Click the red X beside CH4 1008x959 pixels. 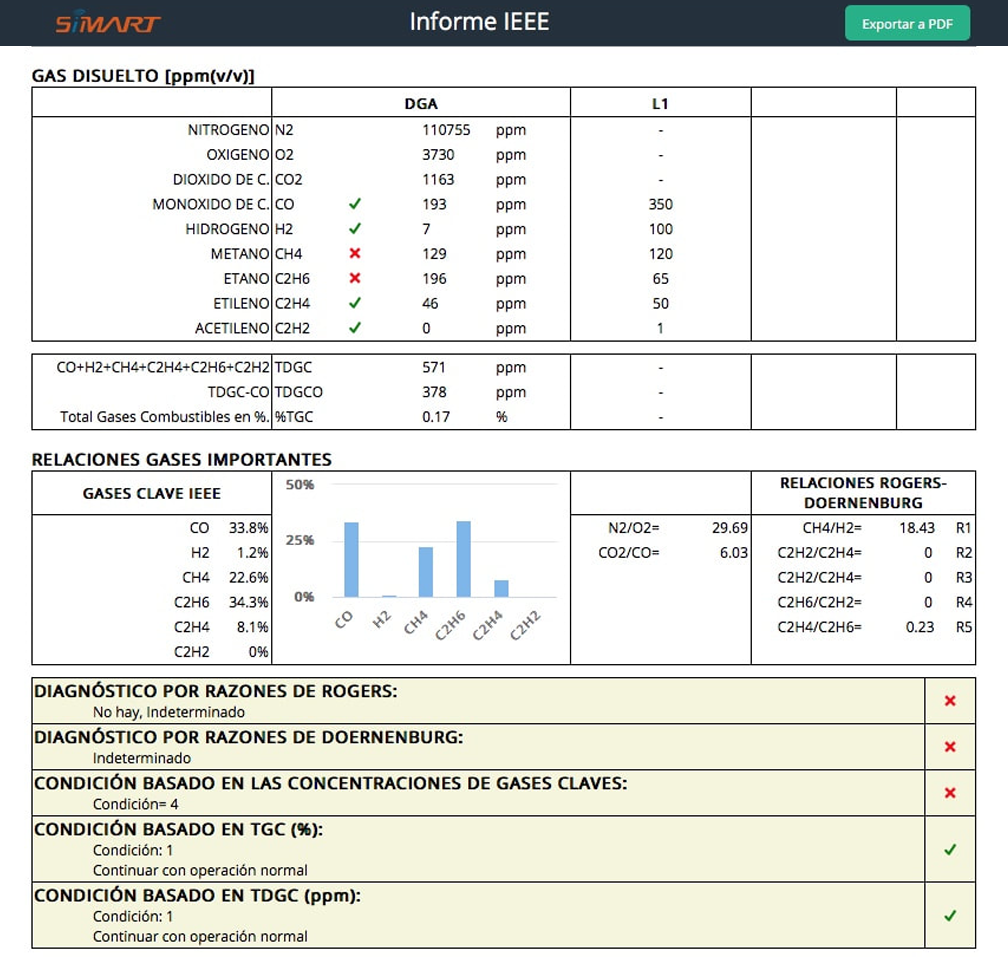pyautogui.click(x=354, y=254)
